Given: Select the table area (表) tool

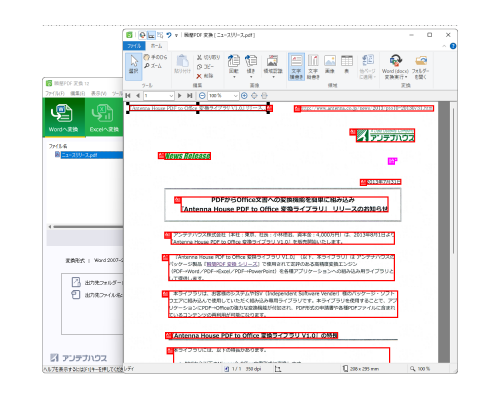Looking at the screenshot, I should [x=347, y=64].
